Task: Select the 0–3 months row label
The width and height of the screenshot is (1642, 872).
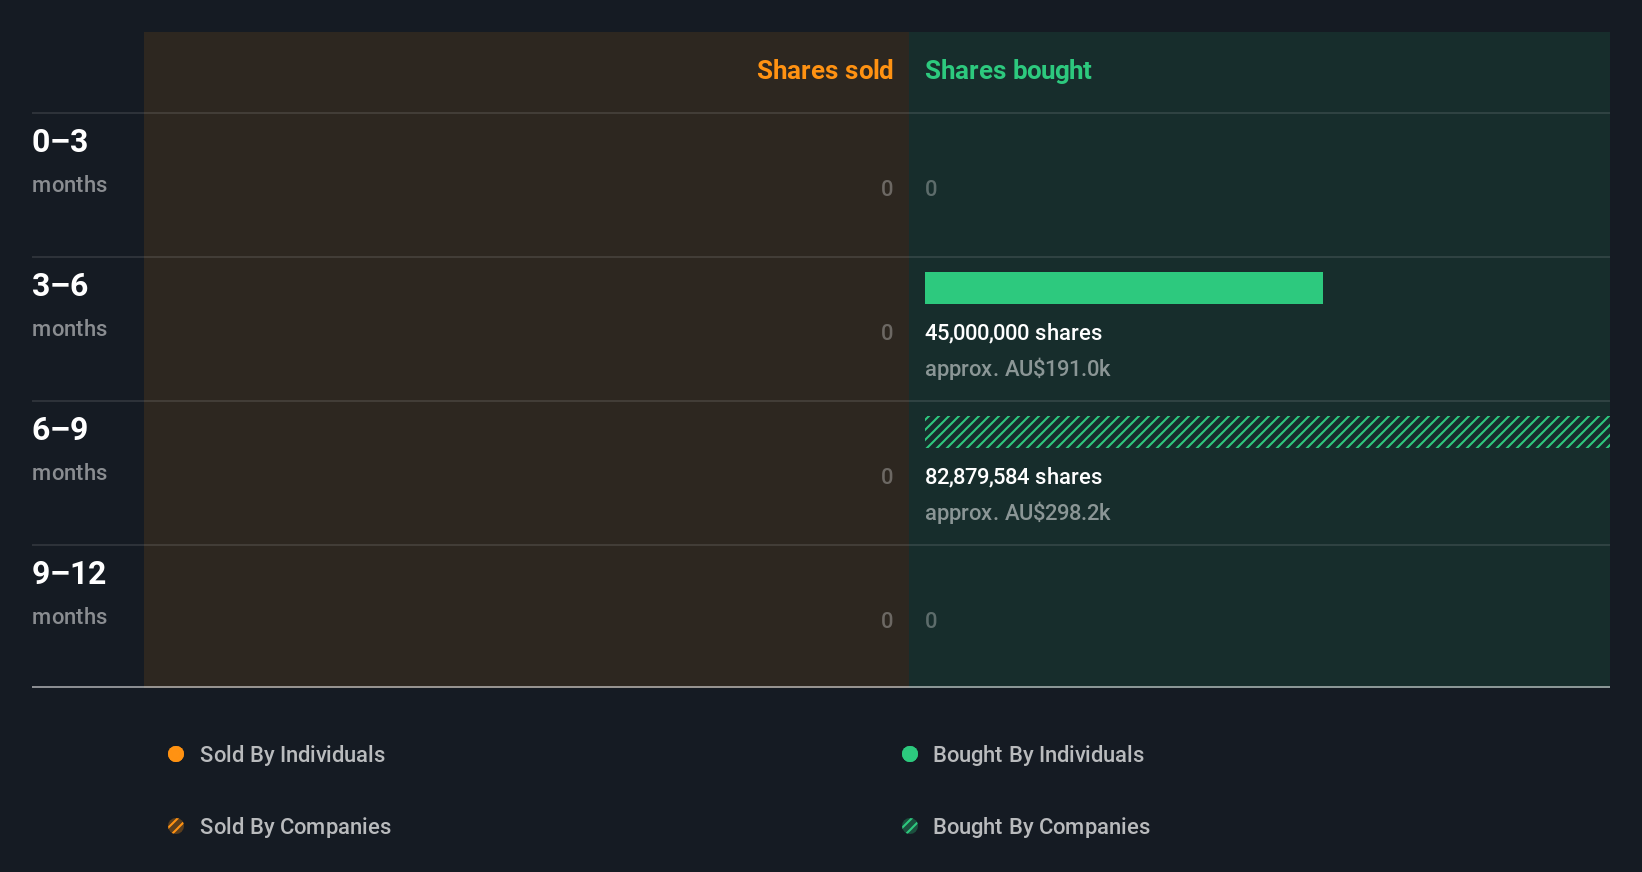Action: (x=69, y=160)
